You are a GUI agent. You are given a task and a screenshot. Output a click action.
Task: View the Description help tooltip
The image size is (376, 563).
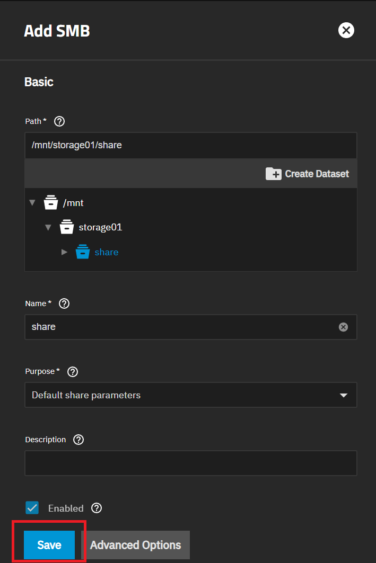tap(78, 440)
